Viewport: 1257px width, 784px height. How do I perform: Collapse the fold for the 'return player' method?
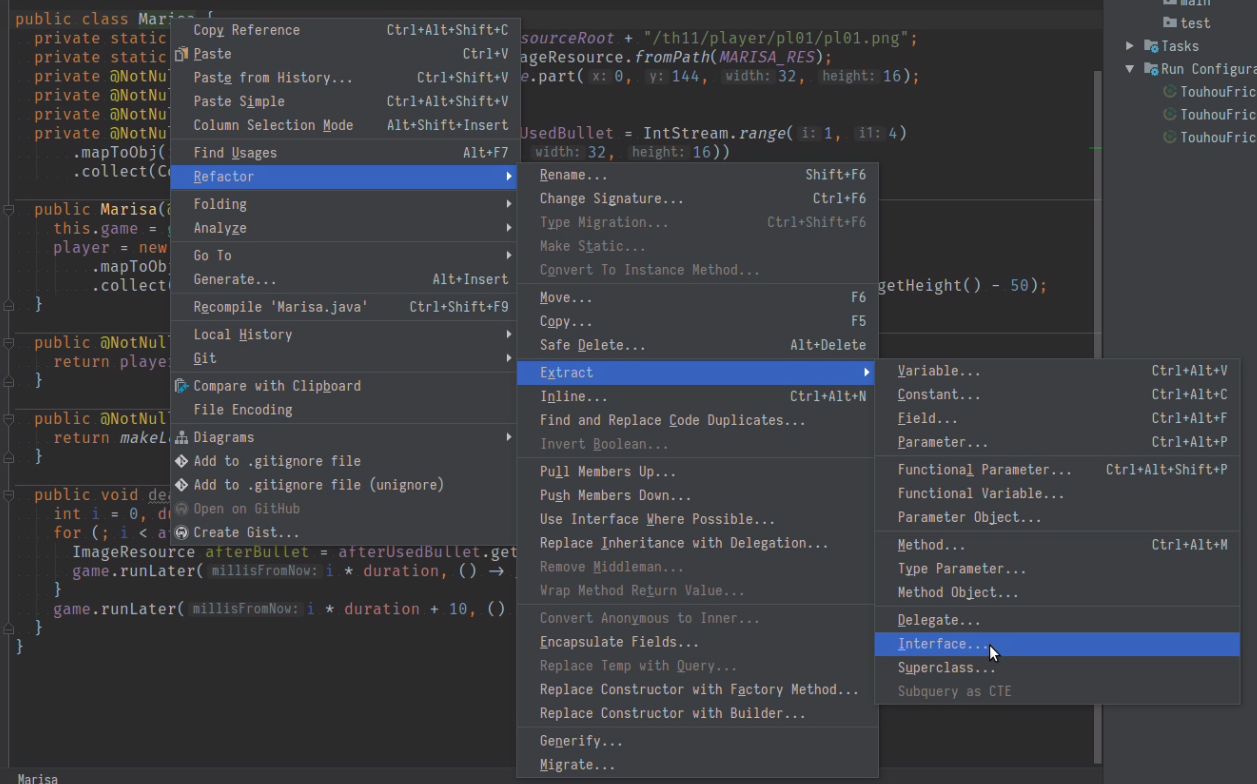coord(8,343)
